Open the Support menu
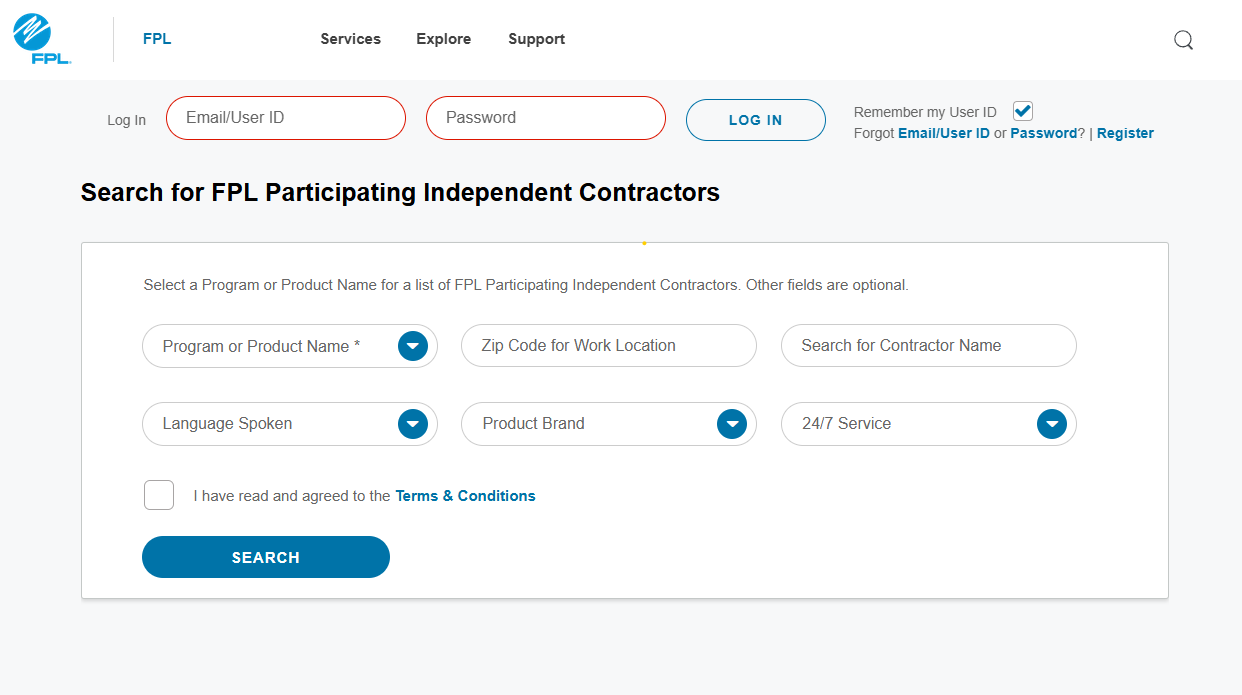This screenshot has height=695, width=1242. [536, 39]
